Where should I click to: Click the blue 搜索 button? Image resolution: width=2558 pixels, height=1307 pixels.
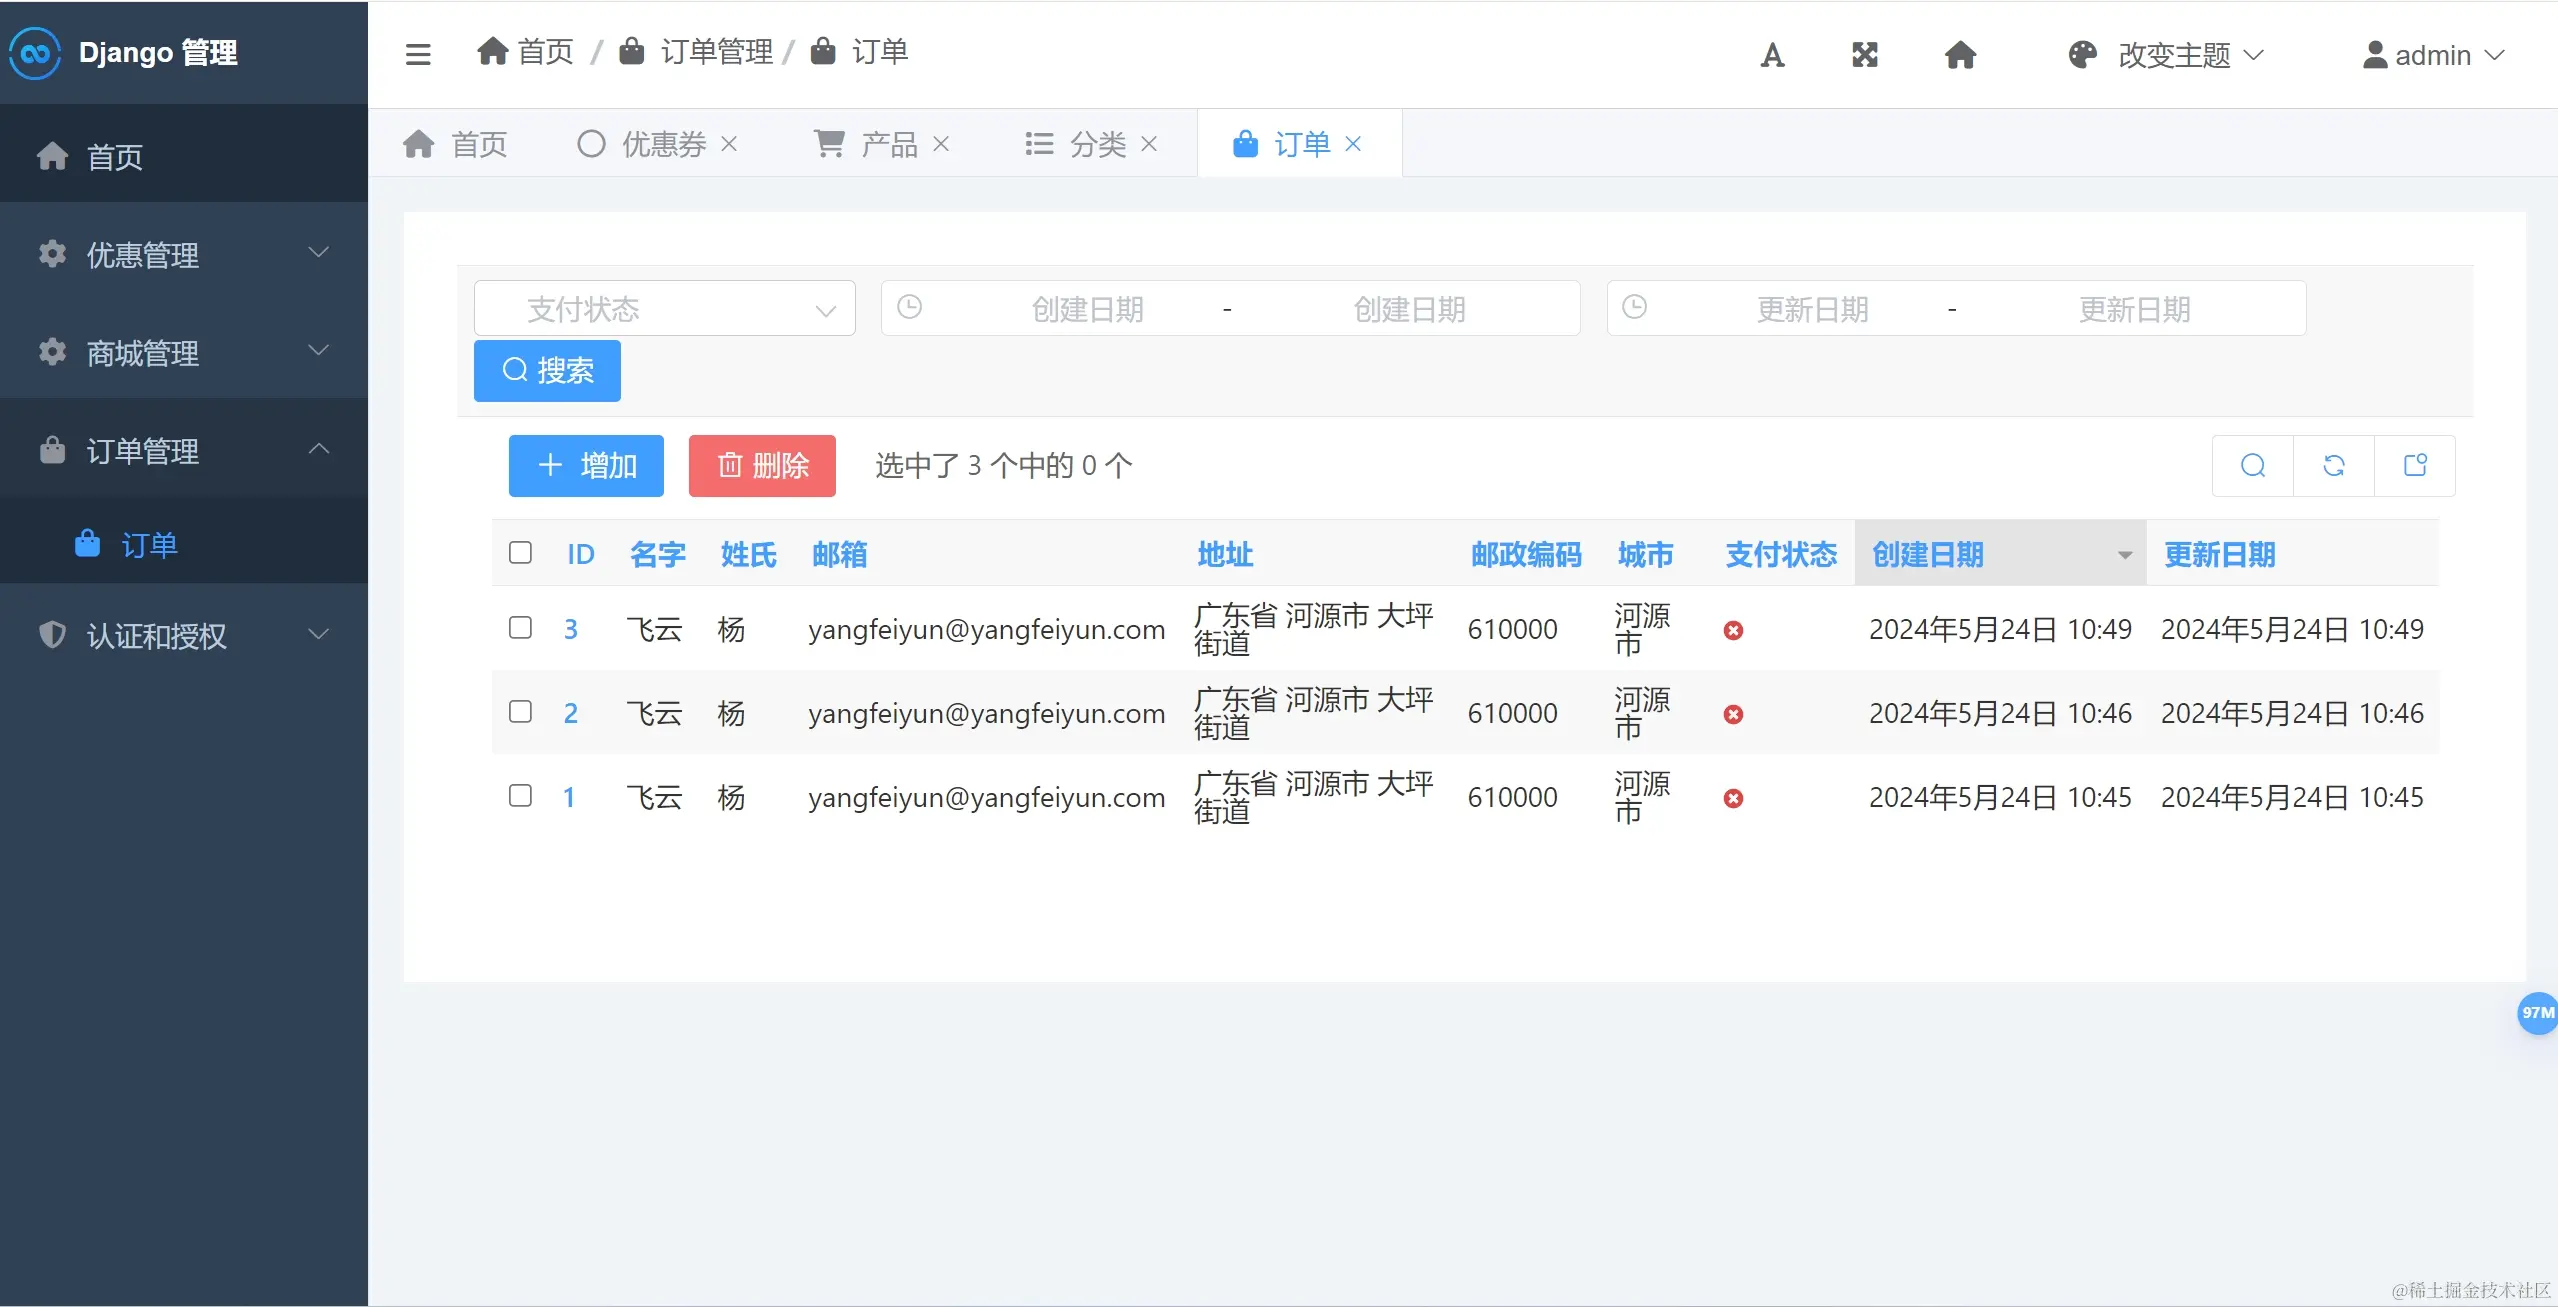pos(547,371)
